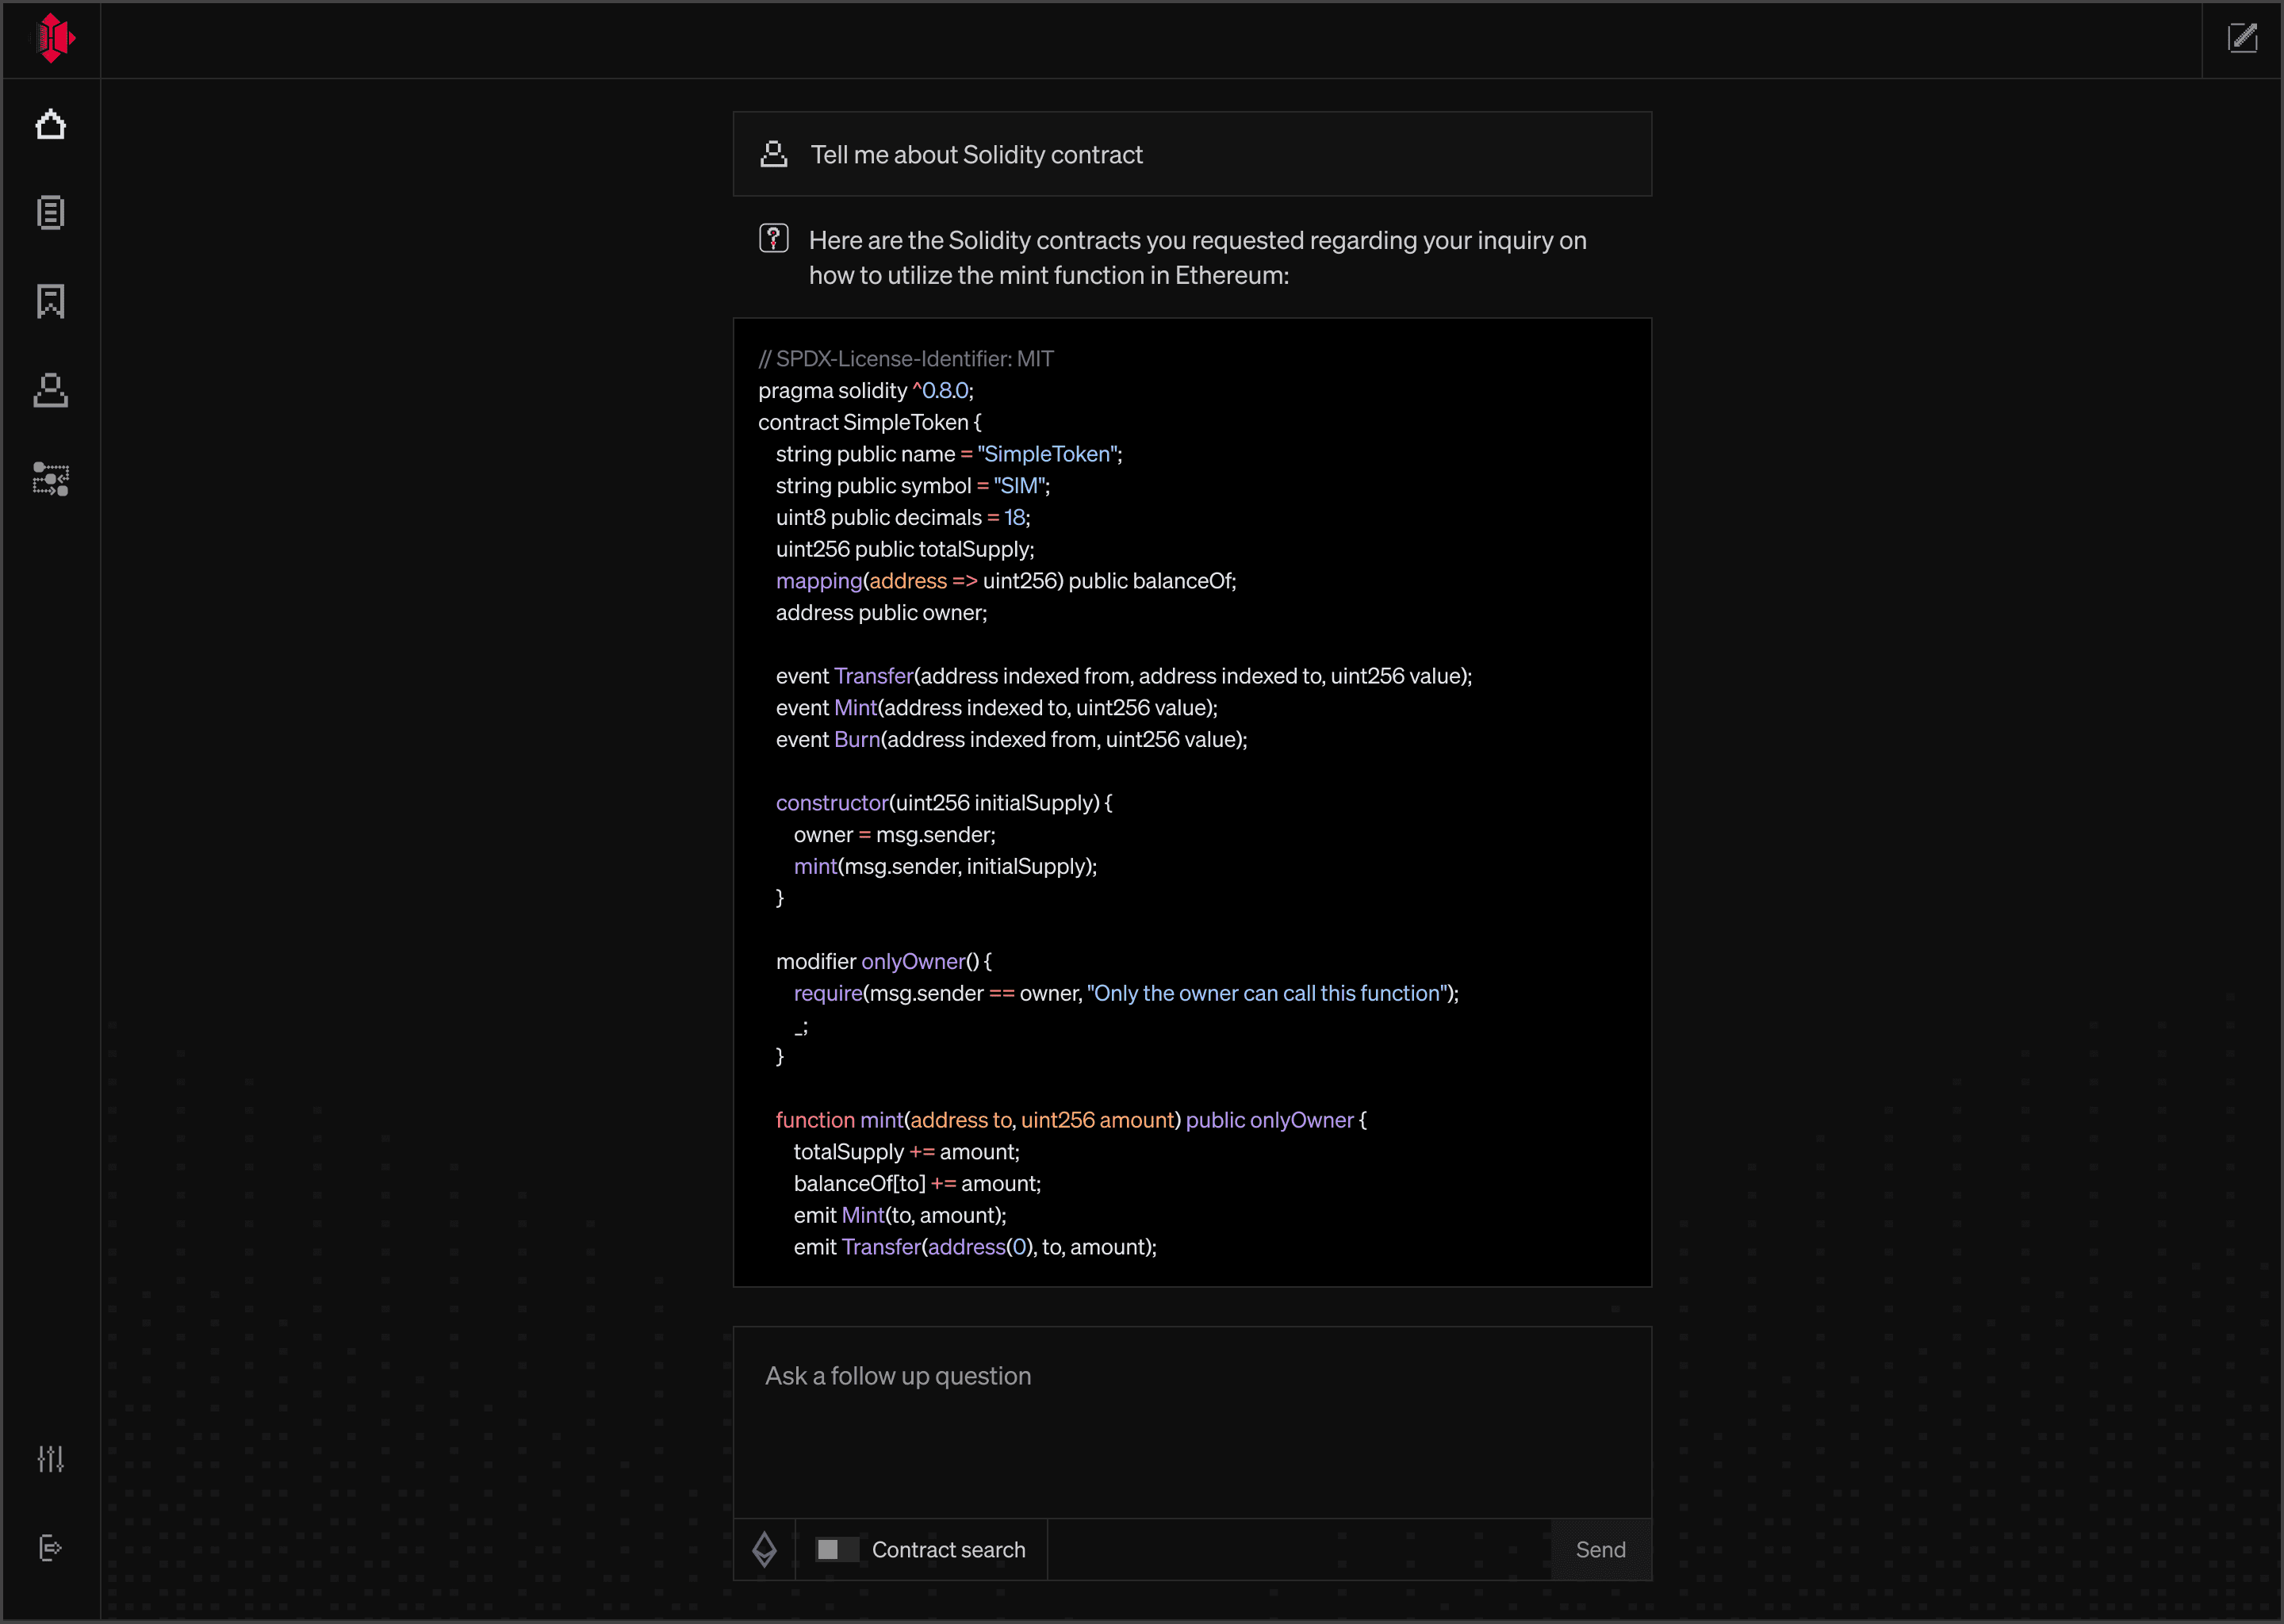Open the documents list sidebar icon
The width and height of the screenshot is (2284, 1624).
click(51, 213)
